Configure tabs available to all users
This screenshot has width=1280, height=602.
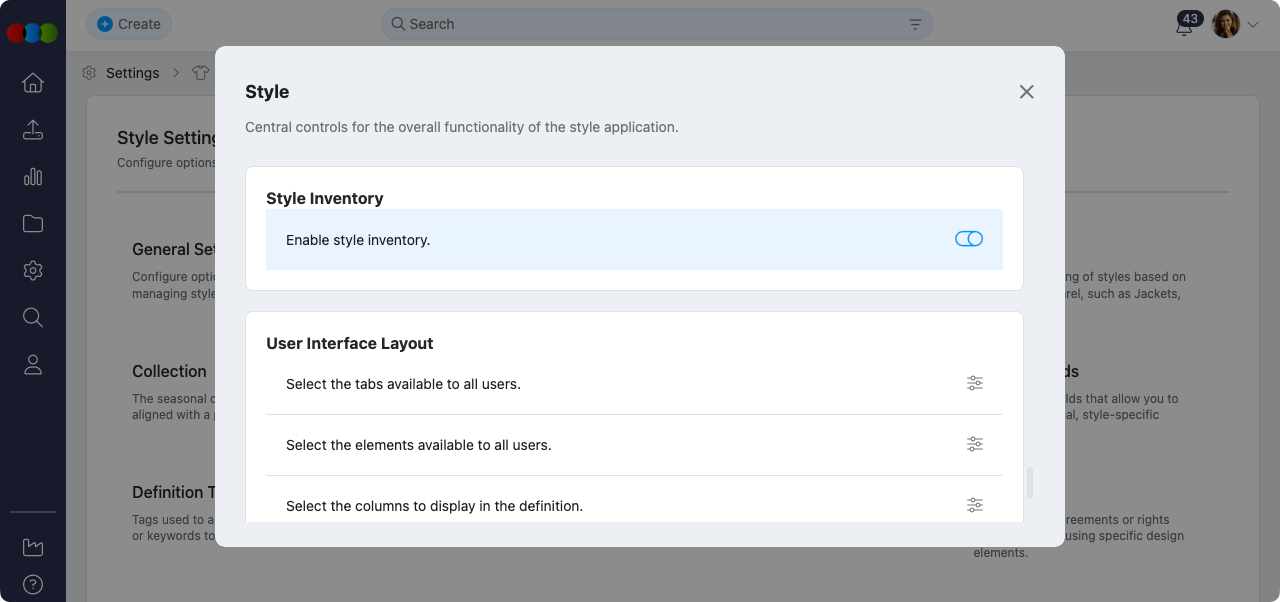(x=975, y=383)
